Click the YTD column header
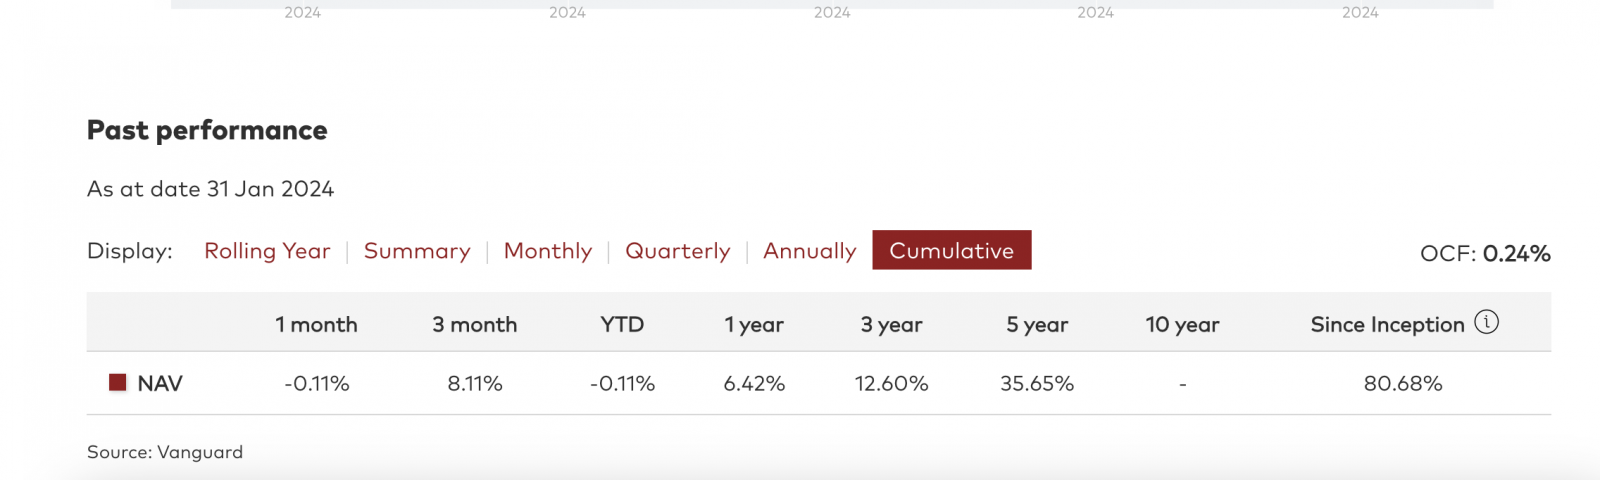Screen dimensions: 1600x480 (622, 324)
